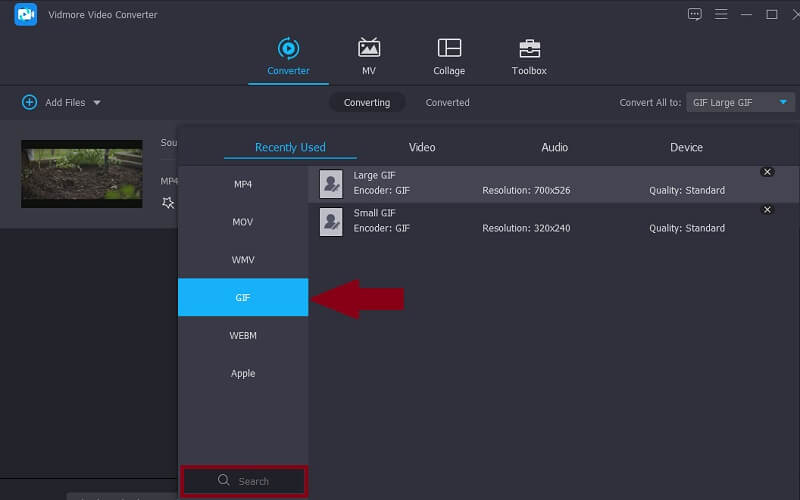Viewport: 800px width, 500px height.
Task: Open the feedback chat icon in title bar
Action: pos(695,14)
